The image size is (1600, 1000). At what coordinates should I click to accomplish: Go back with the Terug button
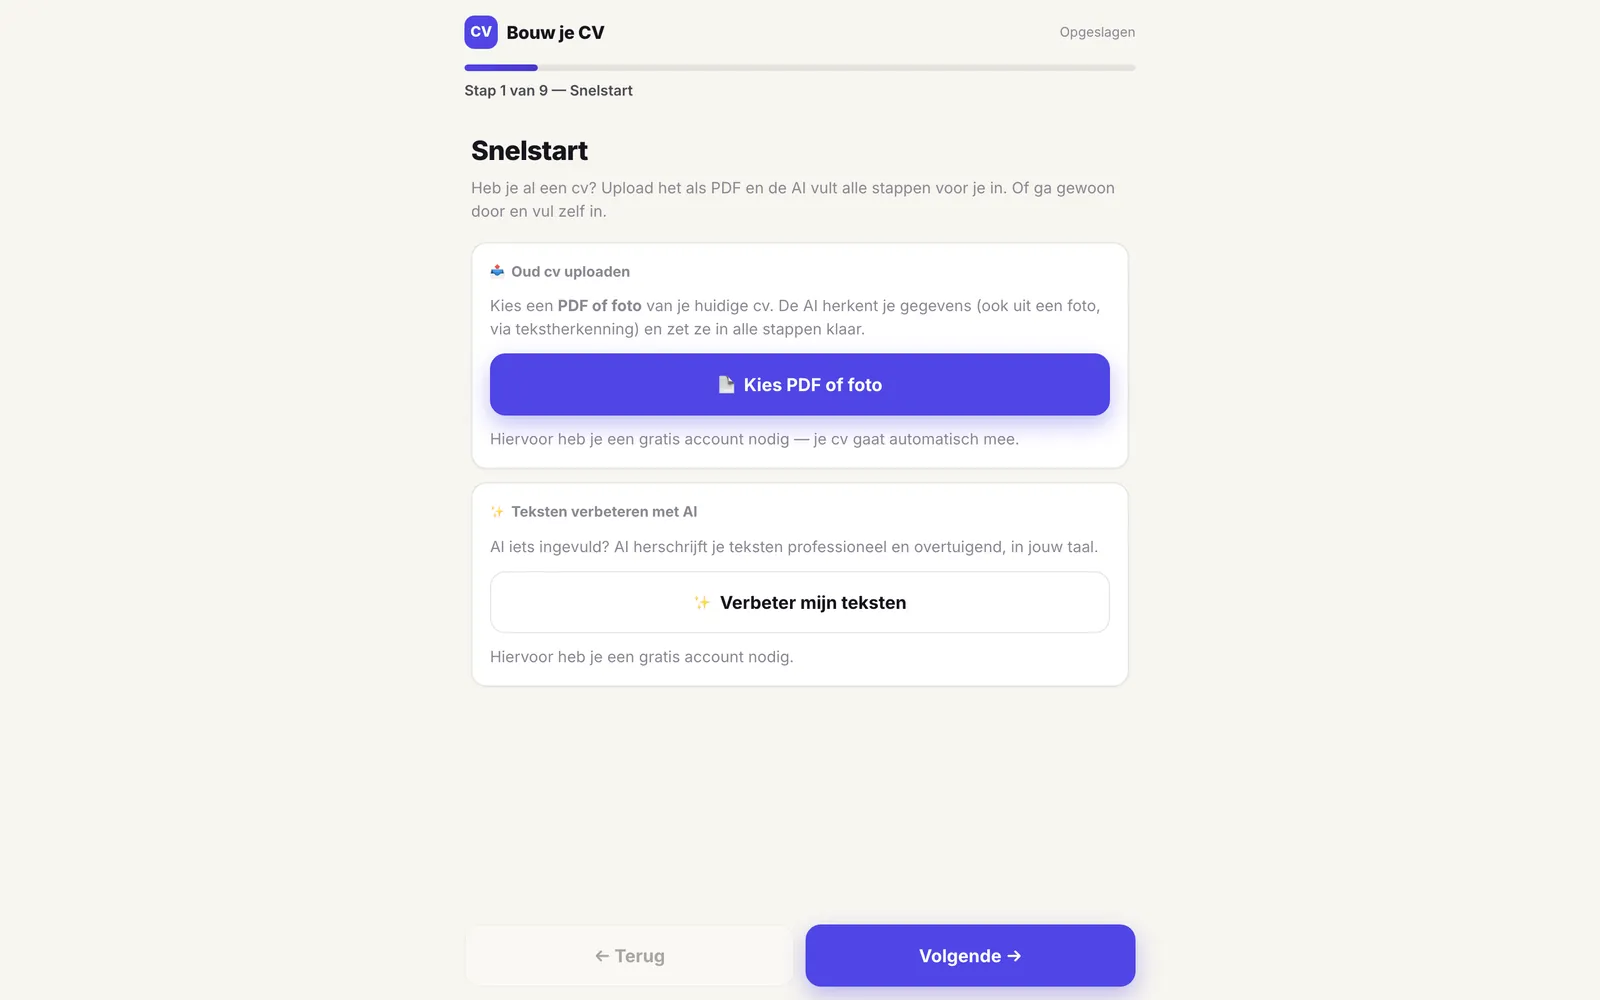pos(629,955)
